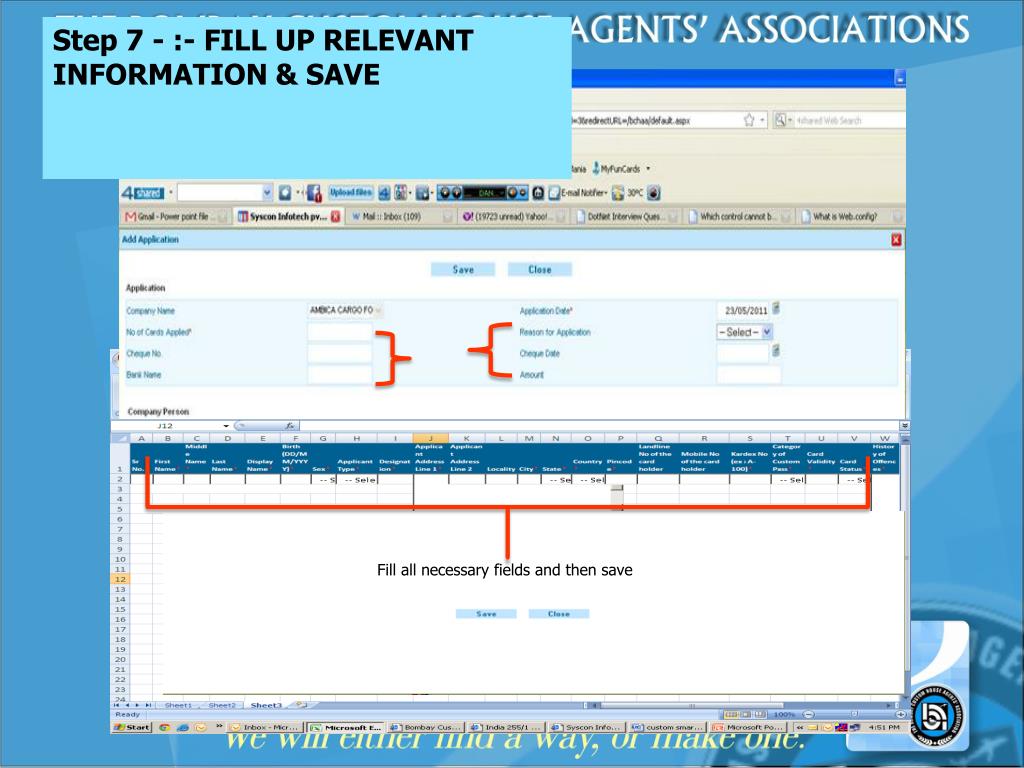Viewport: 1024px width, 768px height.
Task: Click the MyFunCards bookmark icon
Action: point(596,168)
